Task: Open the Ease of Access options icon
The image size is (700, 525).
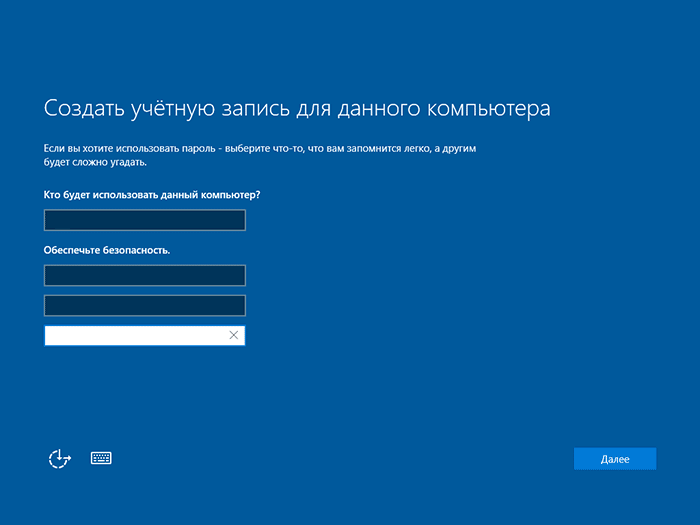Action: click(x=60, y=458)
